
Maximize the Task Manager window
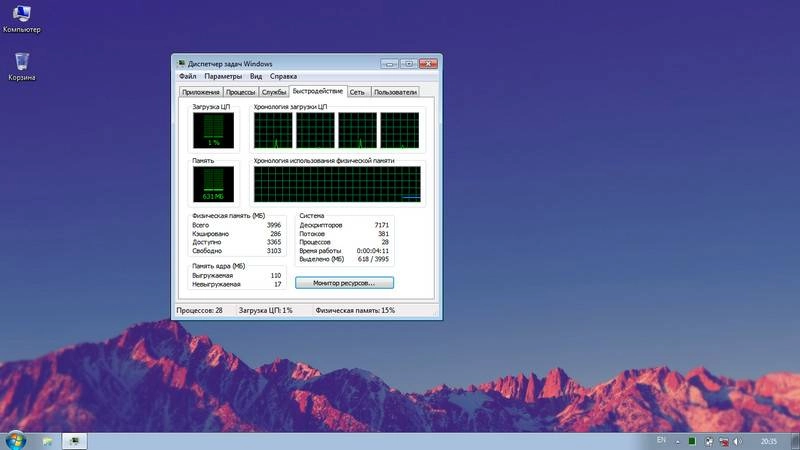(x=409, y=64)
